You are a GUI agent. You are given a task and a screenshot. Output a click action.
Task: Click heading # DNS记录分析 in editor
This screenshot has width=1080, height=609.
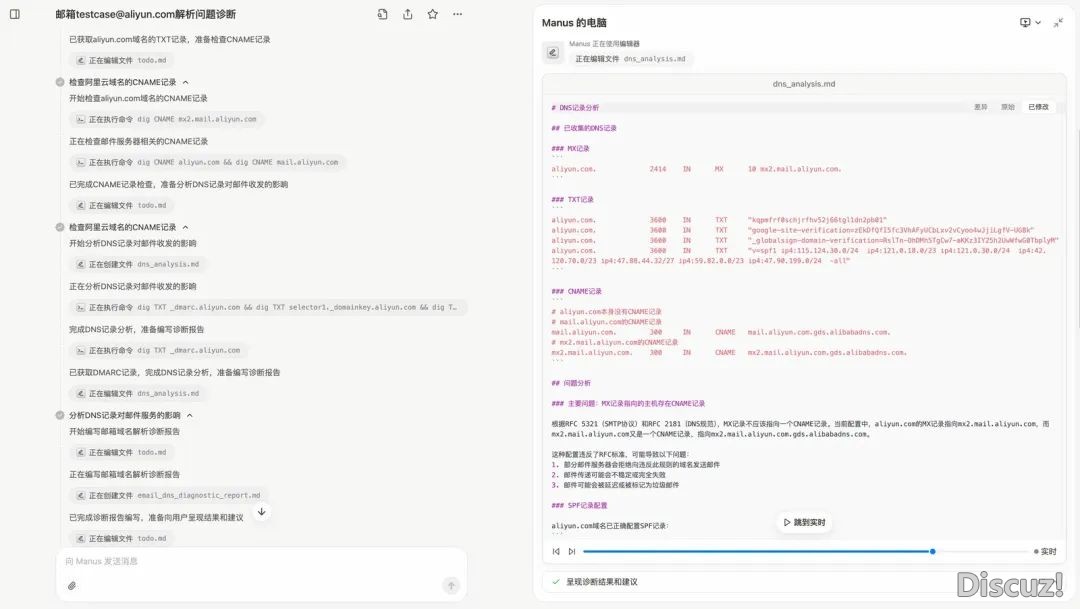(x=574, y=107)
